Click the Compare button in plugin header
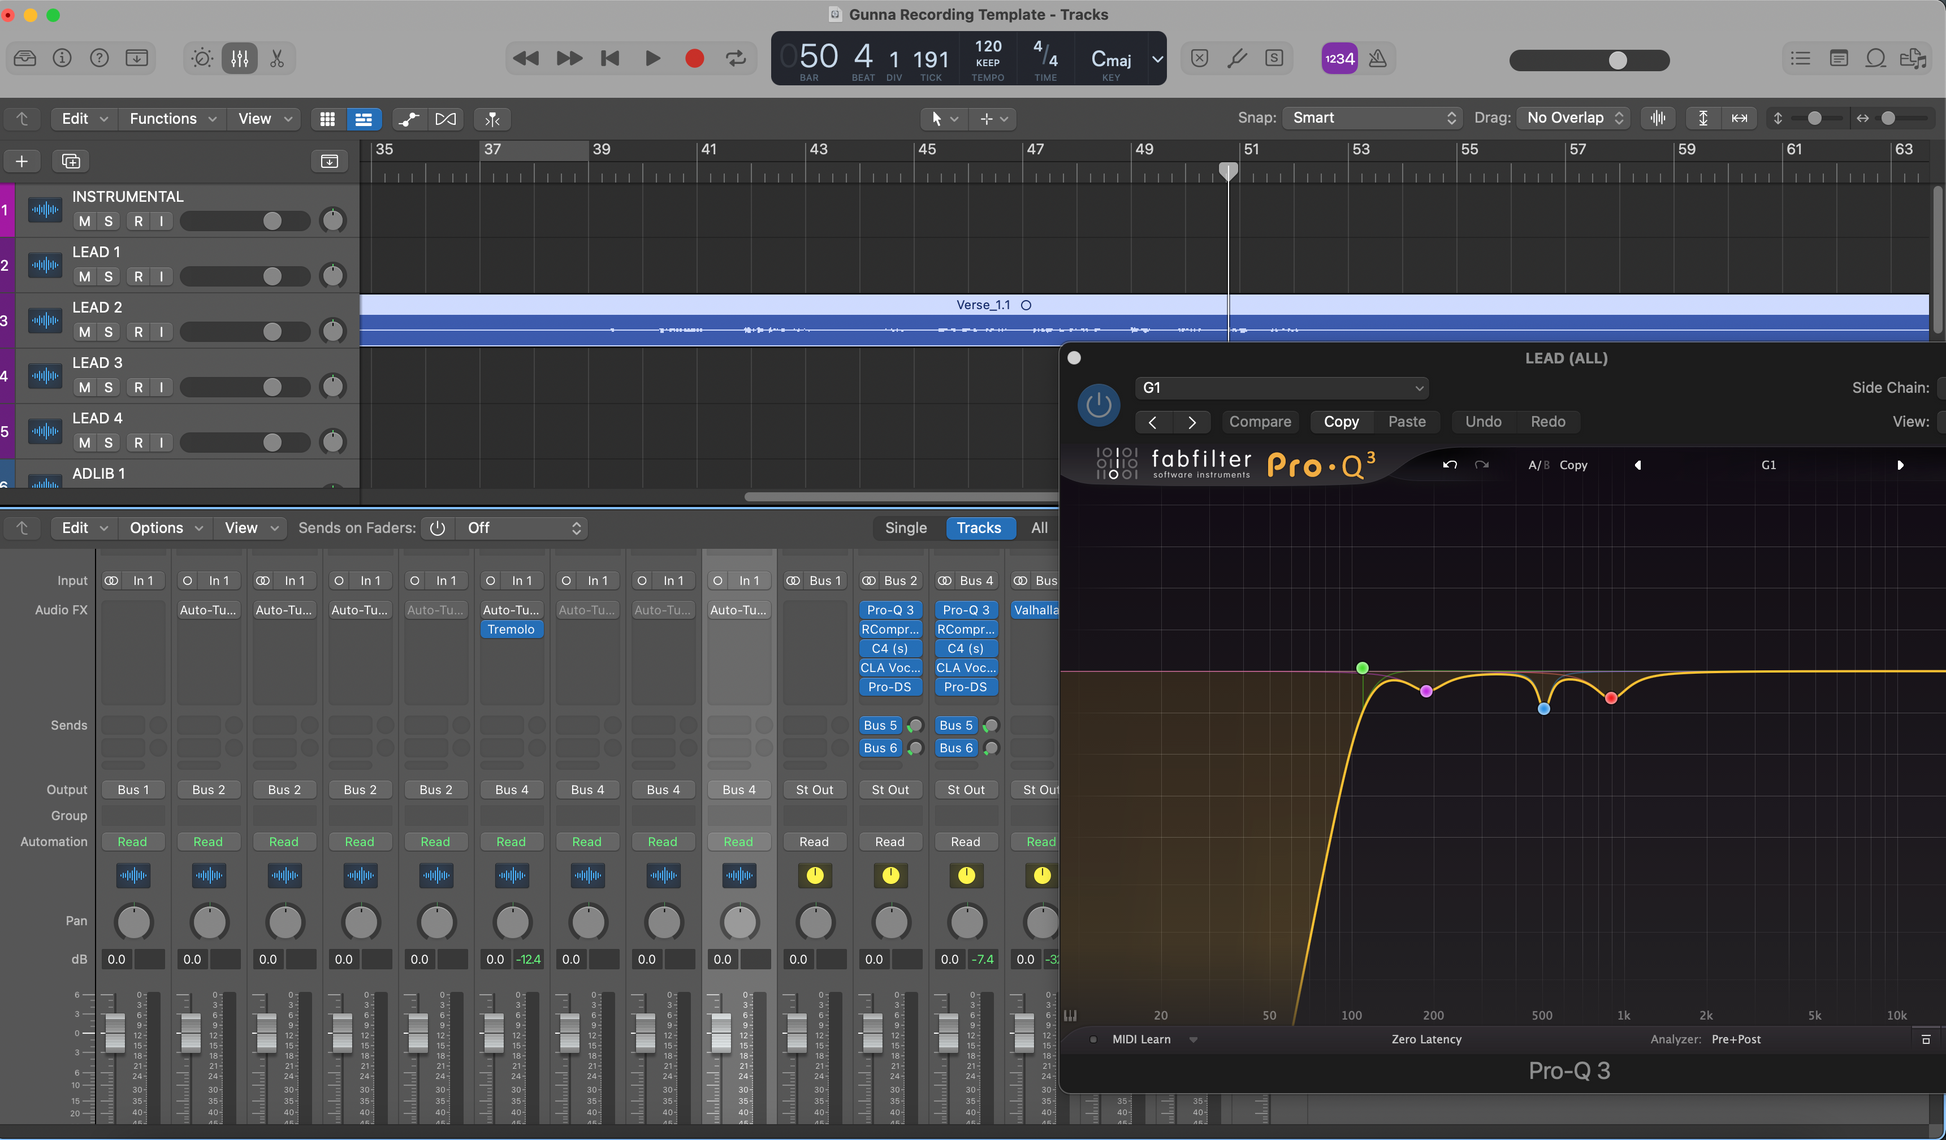 tap(1259, 422)
